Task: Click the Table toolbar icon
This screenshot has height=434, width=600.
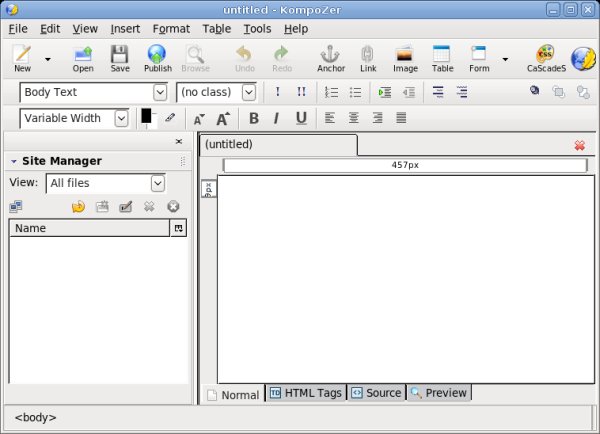Action: (442, 59)
